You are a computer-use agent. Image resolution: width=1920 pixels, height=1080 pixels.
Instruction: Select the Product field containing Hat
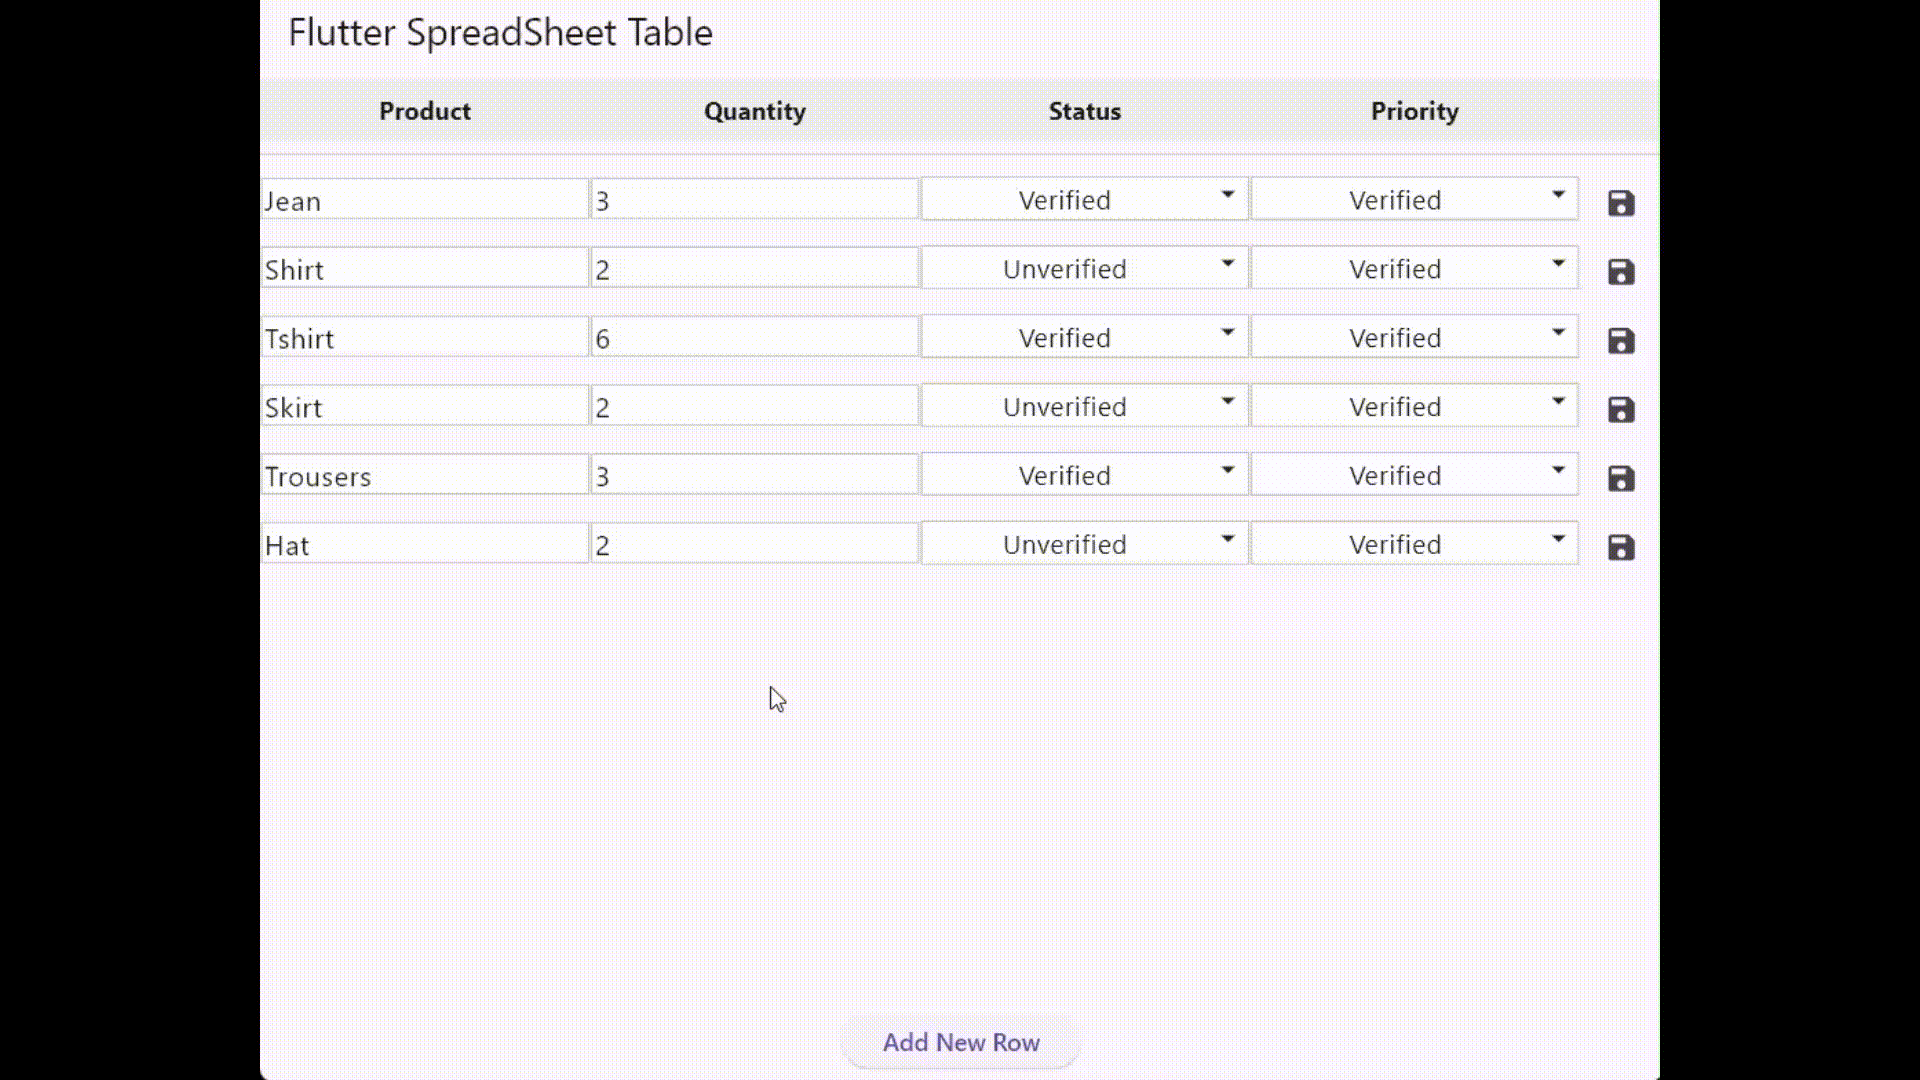[x=424, y=544]
